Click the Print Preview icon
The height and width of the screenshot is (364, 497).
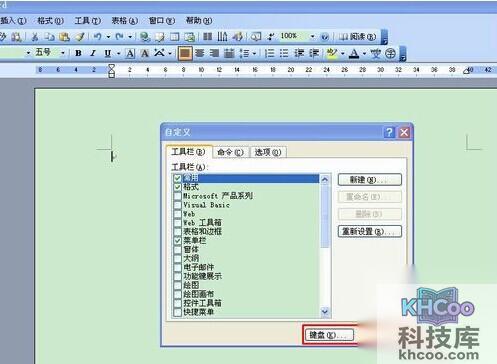tap(16, 37)
